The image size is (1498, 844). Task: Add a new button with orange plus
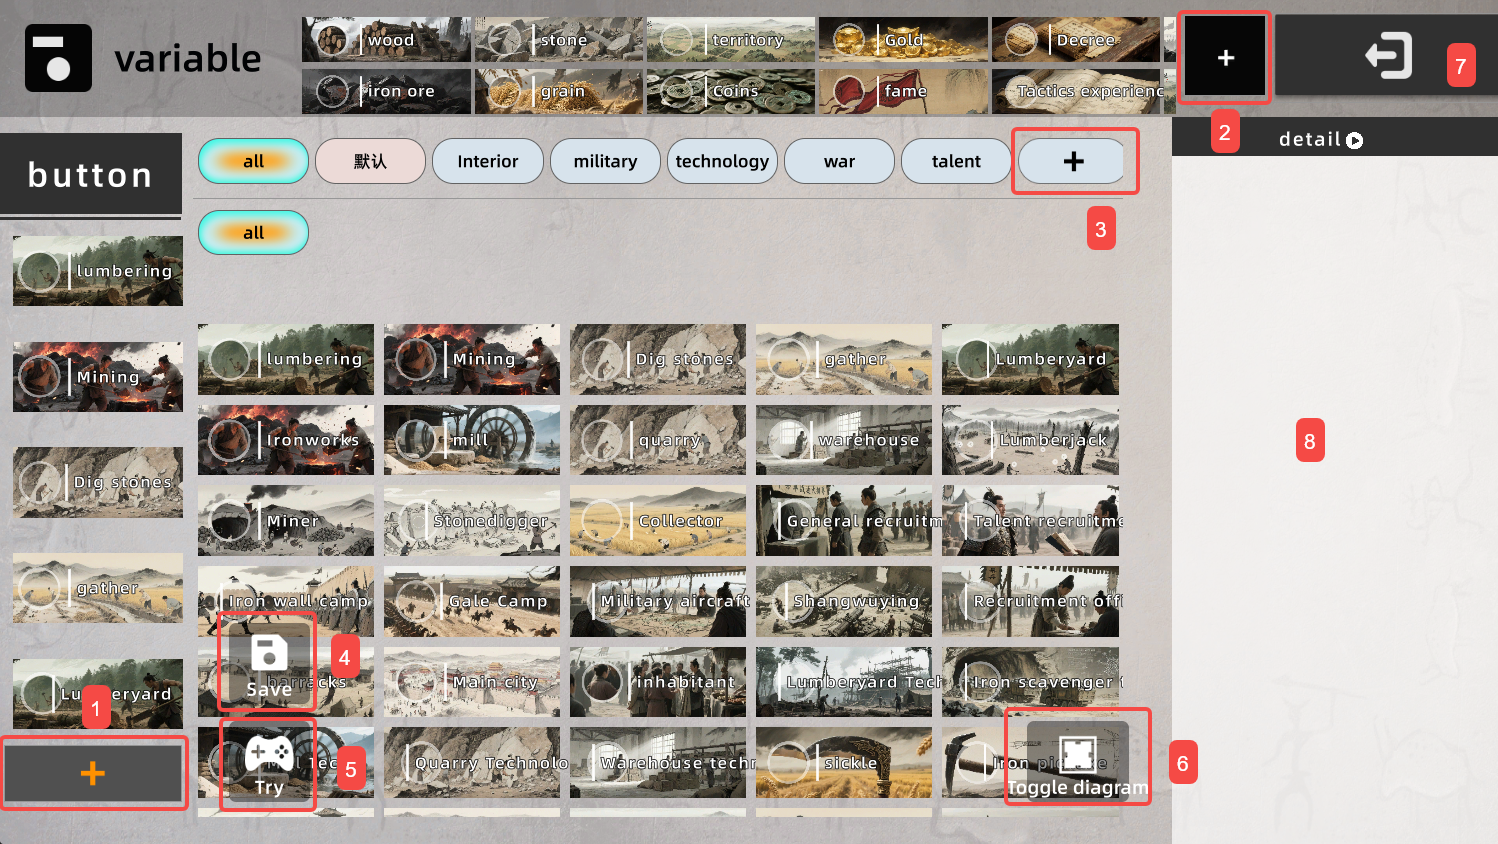pyautogui.click(x=93, y=773)
